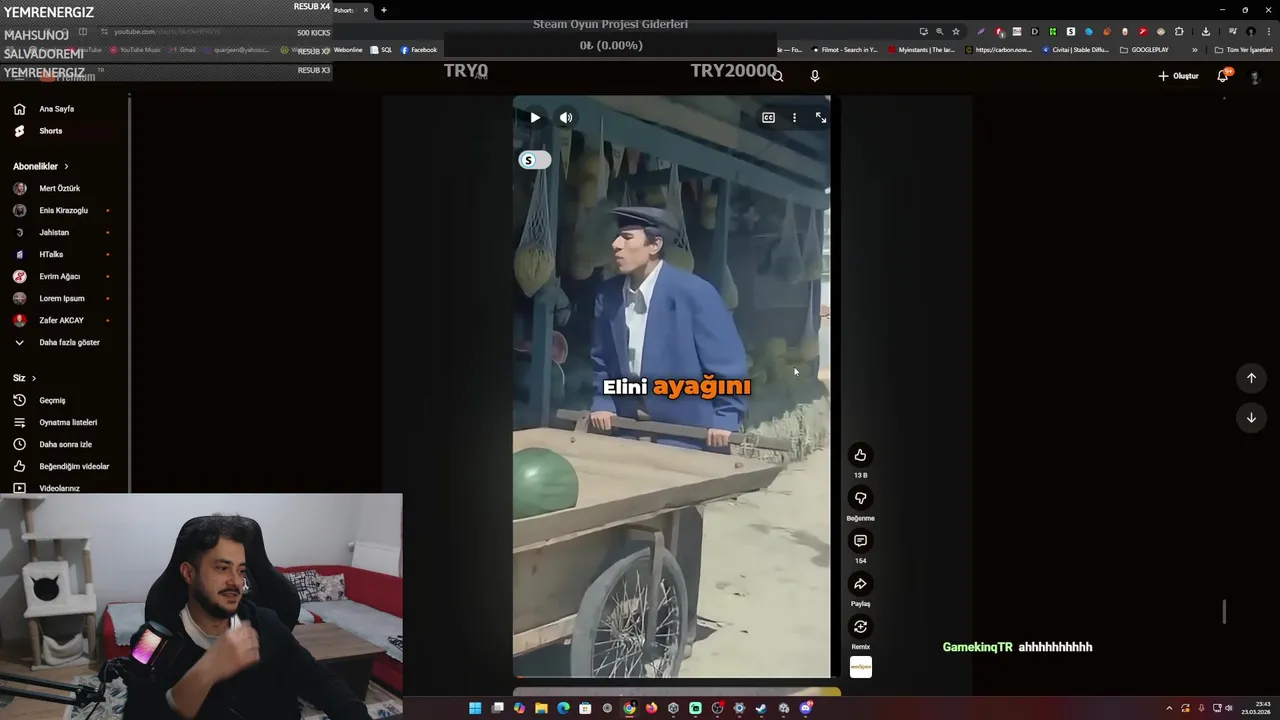Open the Chrome extensions puzzle icon
This screenshot has height=720, width=1280.
click(x=1179, y=32)
